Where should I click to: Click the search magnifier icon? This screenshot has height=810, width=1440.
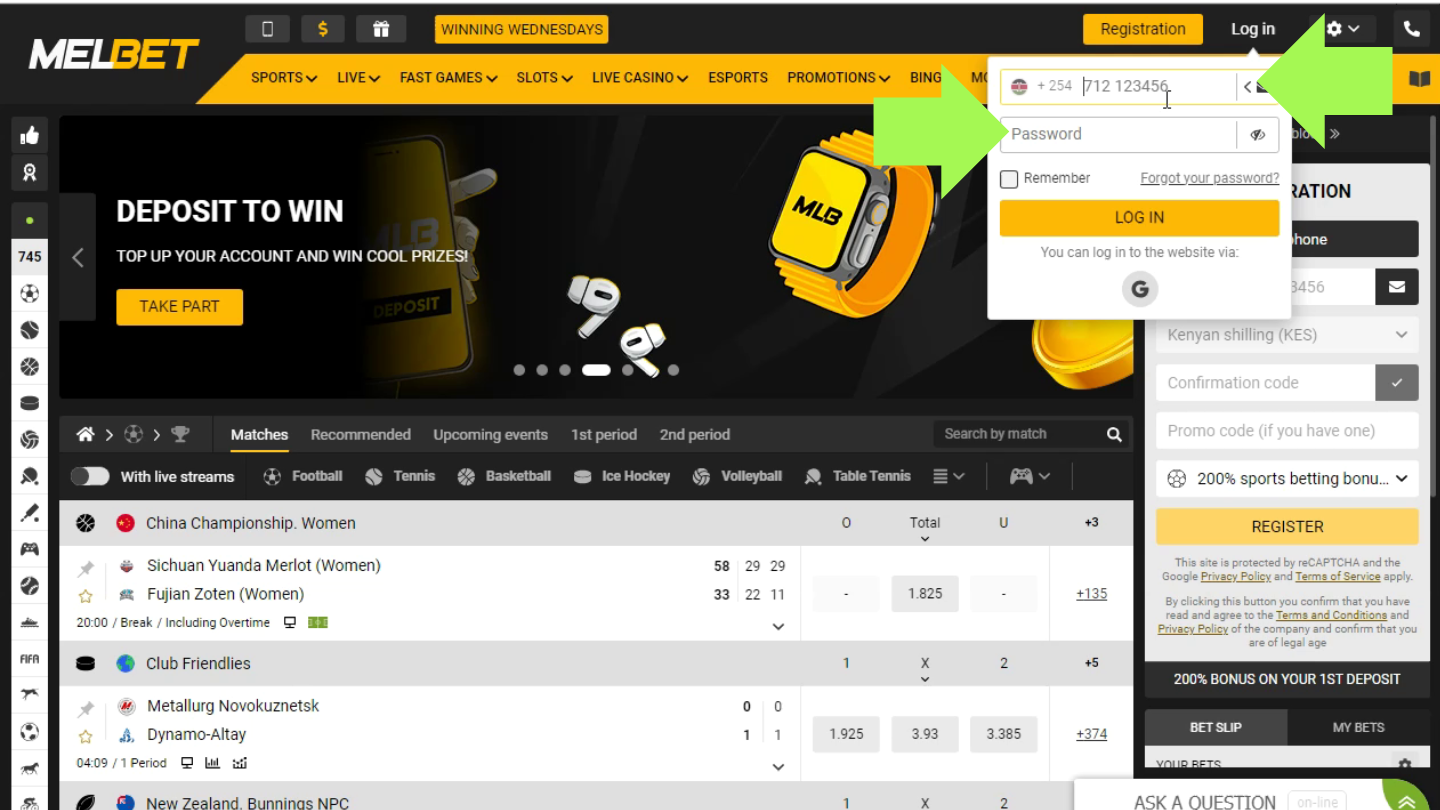pos(1114,434)
